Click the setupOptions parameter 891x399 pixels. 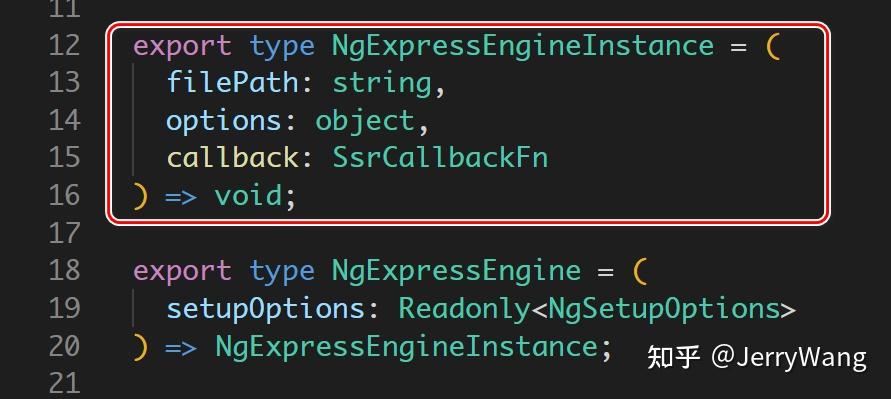tap(265, 309)
